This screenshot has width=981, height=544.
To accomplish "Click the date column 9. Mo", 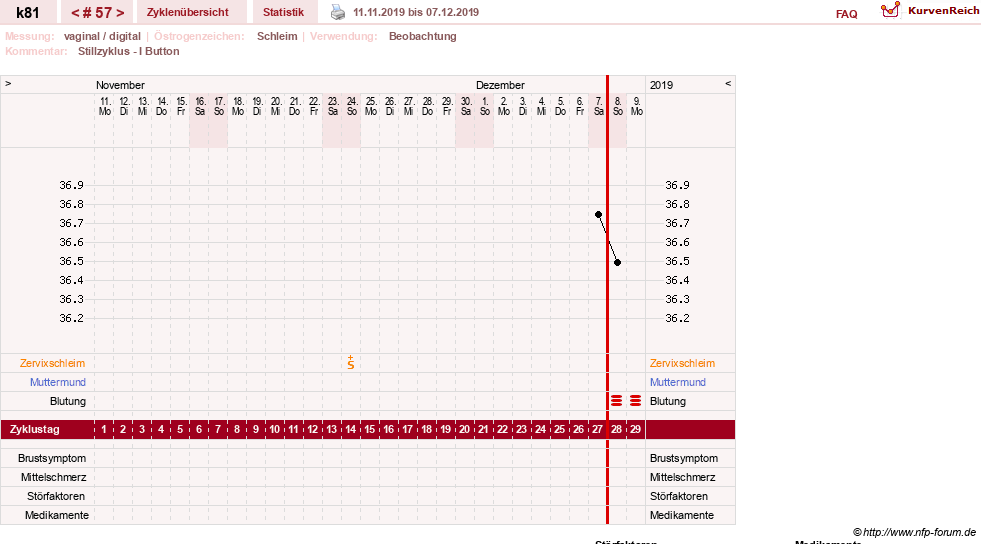I will [x=636, y=106].
